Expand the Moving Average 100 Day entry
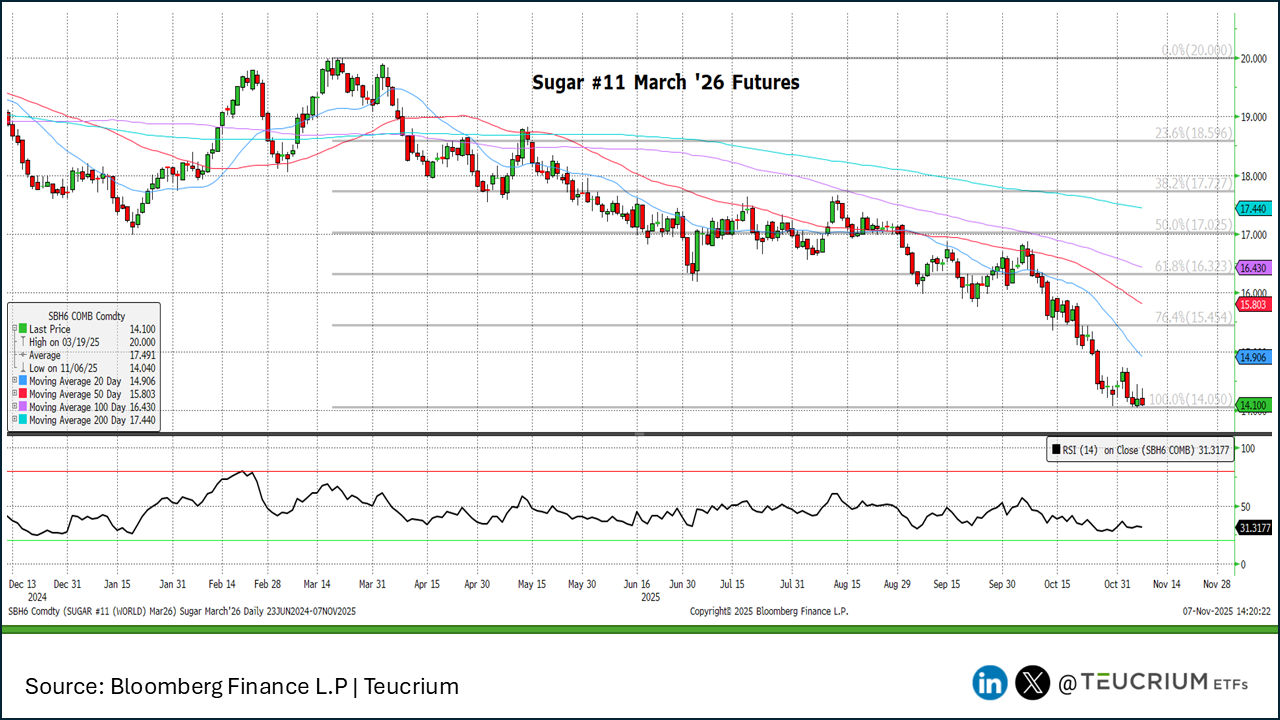Image resolution: width=1280 pixels, height=720 pixels. (14, 407)
